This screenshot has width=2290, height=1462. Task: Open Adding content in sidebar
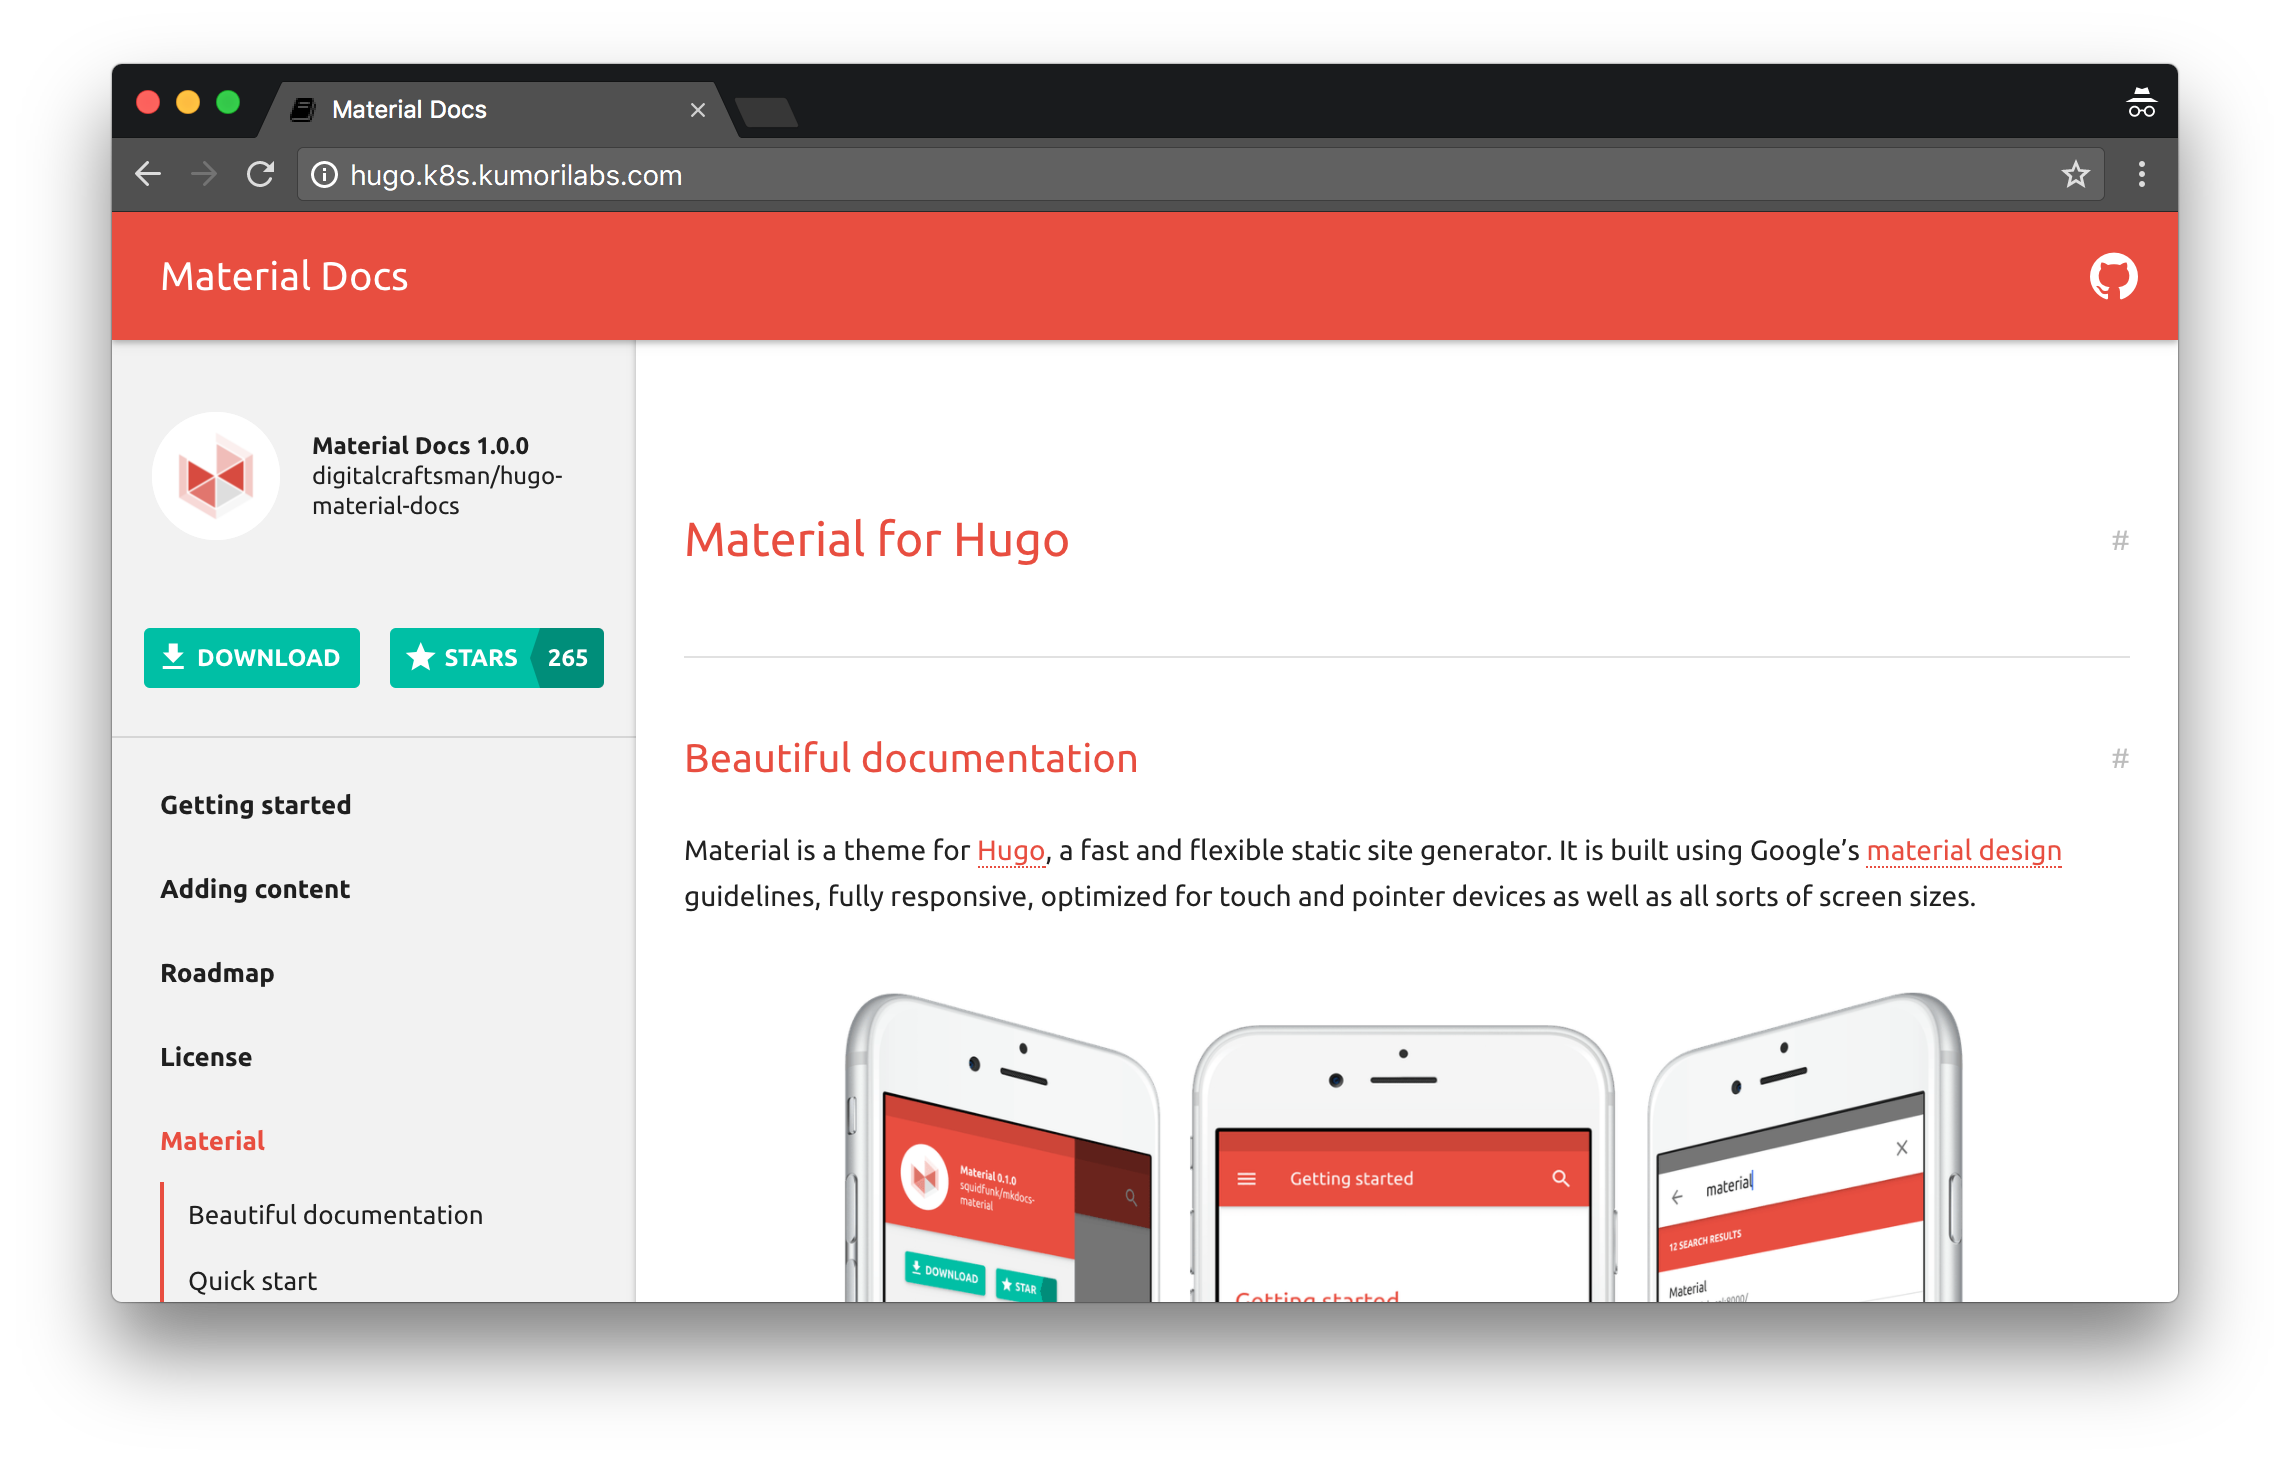coord(255,889)
